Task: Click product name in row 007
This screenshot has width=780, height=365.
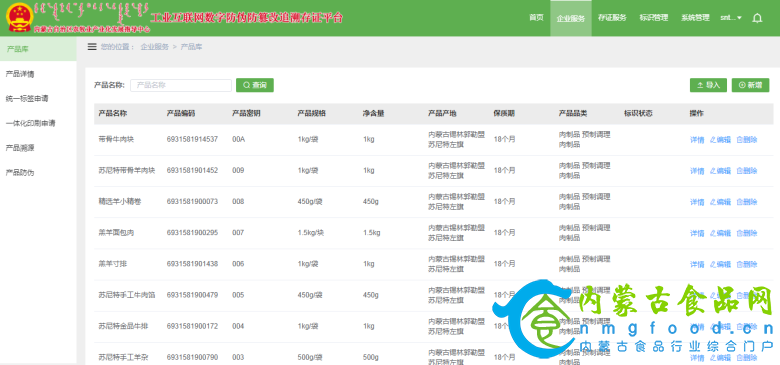Action: pyautogui.click(x=116, y=233)
